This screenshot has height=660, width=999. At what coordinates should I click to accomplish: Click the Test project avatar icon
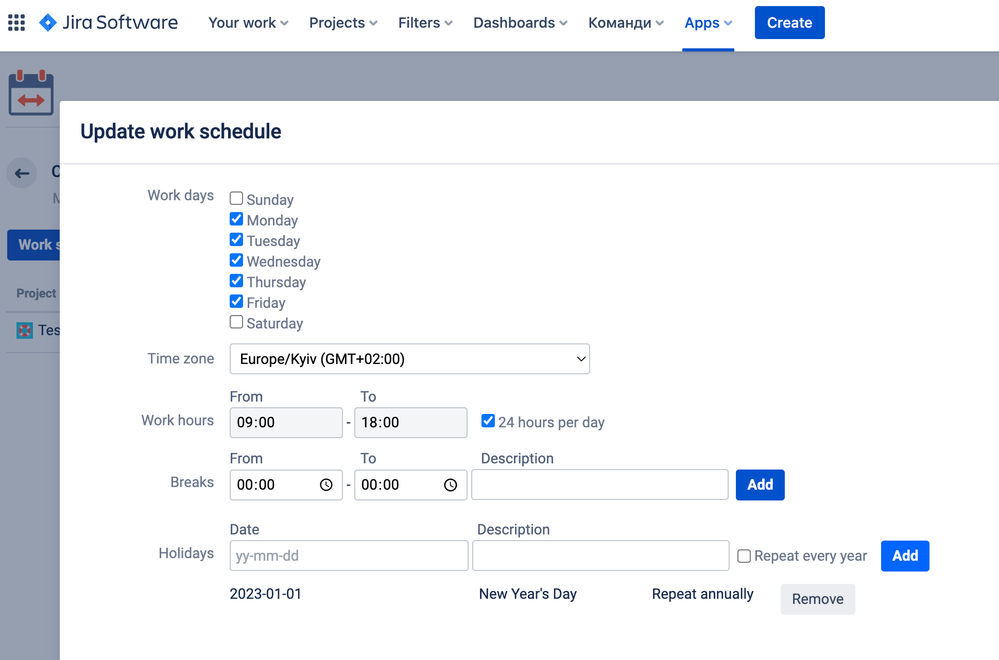tap(24, 331)
